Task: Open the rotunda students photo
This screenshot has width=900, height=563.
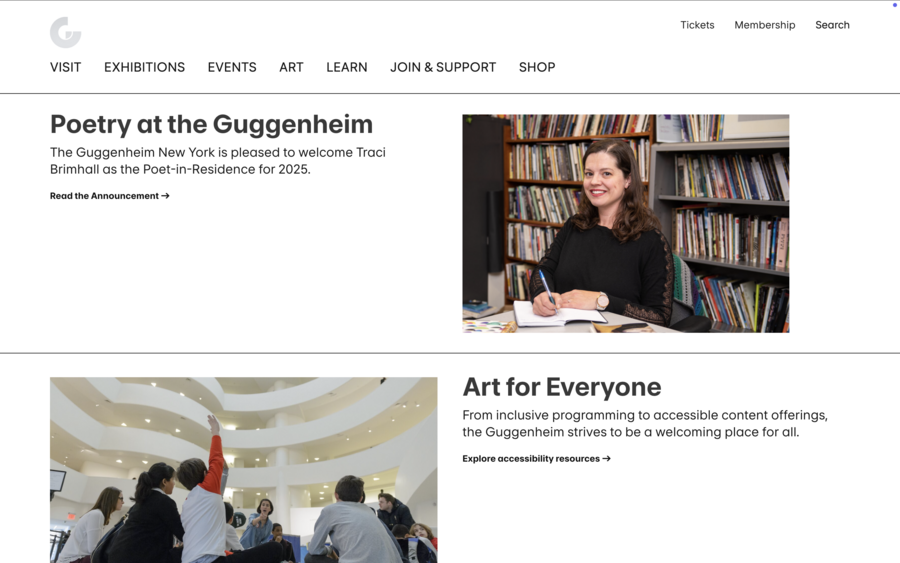Action: 243,470
